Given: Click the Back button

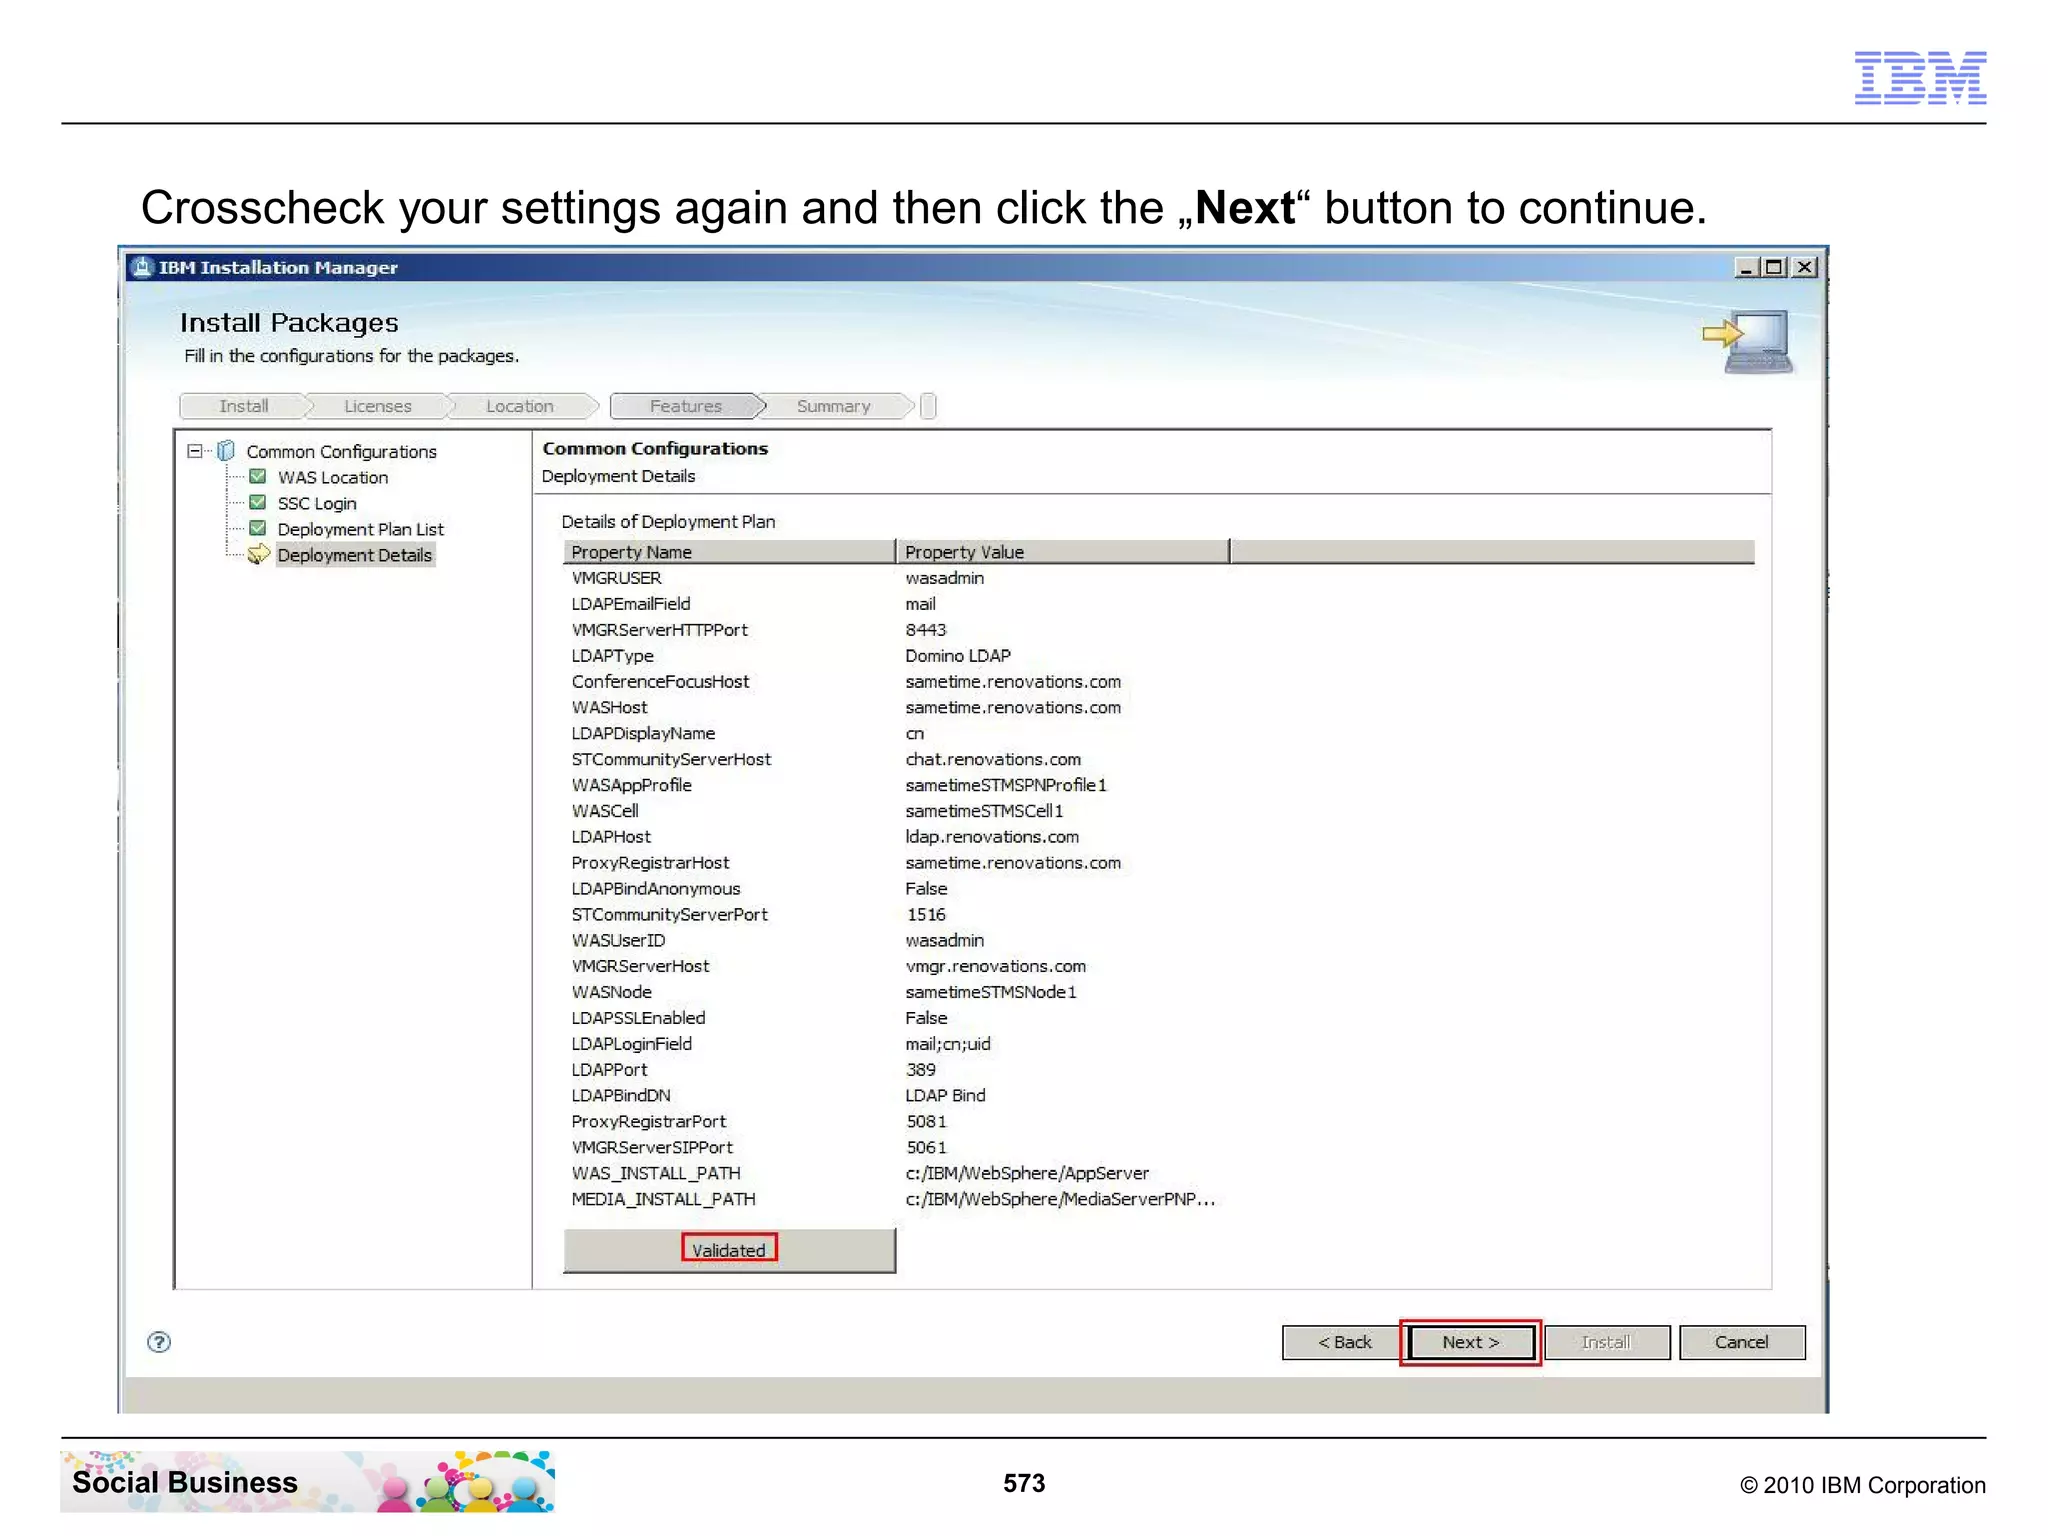Looking at the screenshot, I should [x=1344, y=1342].
